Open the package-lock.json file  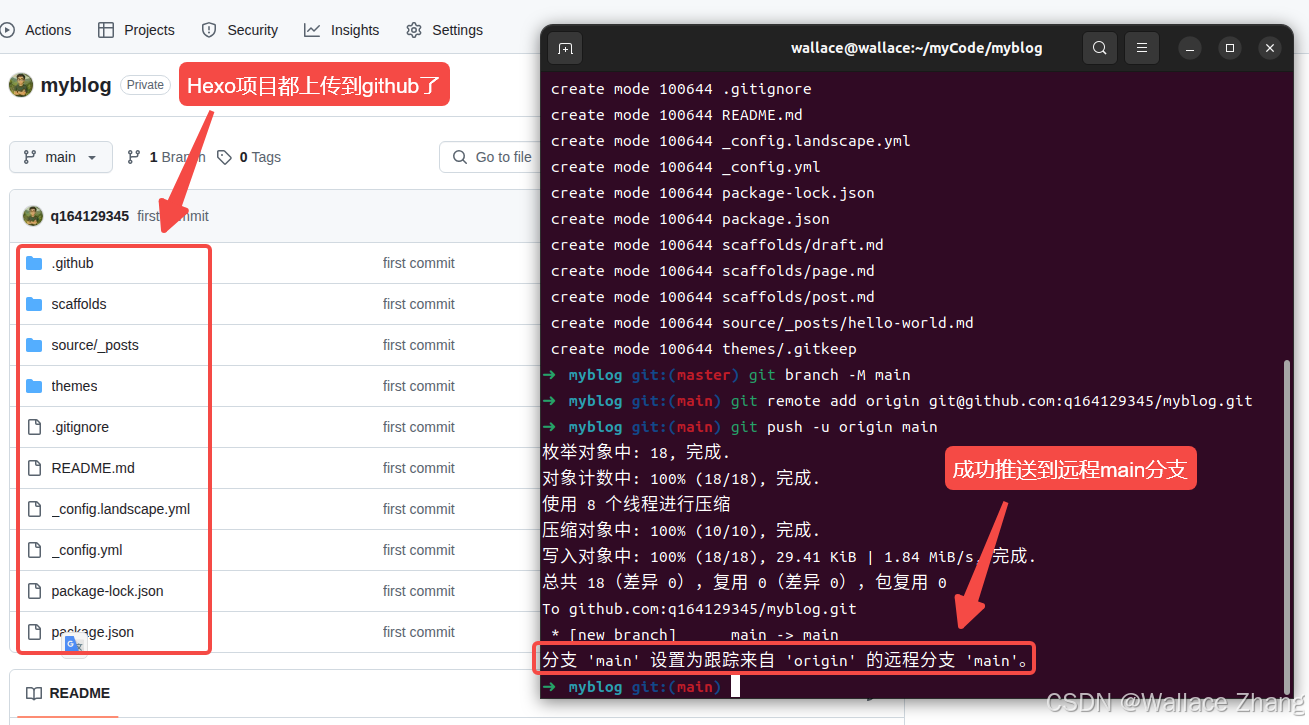pyautogui.click(x=107, y=591)
